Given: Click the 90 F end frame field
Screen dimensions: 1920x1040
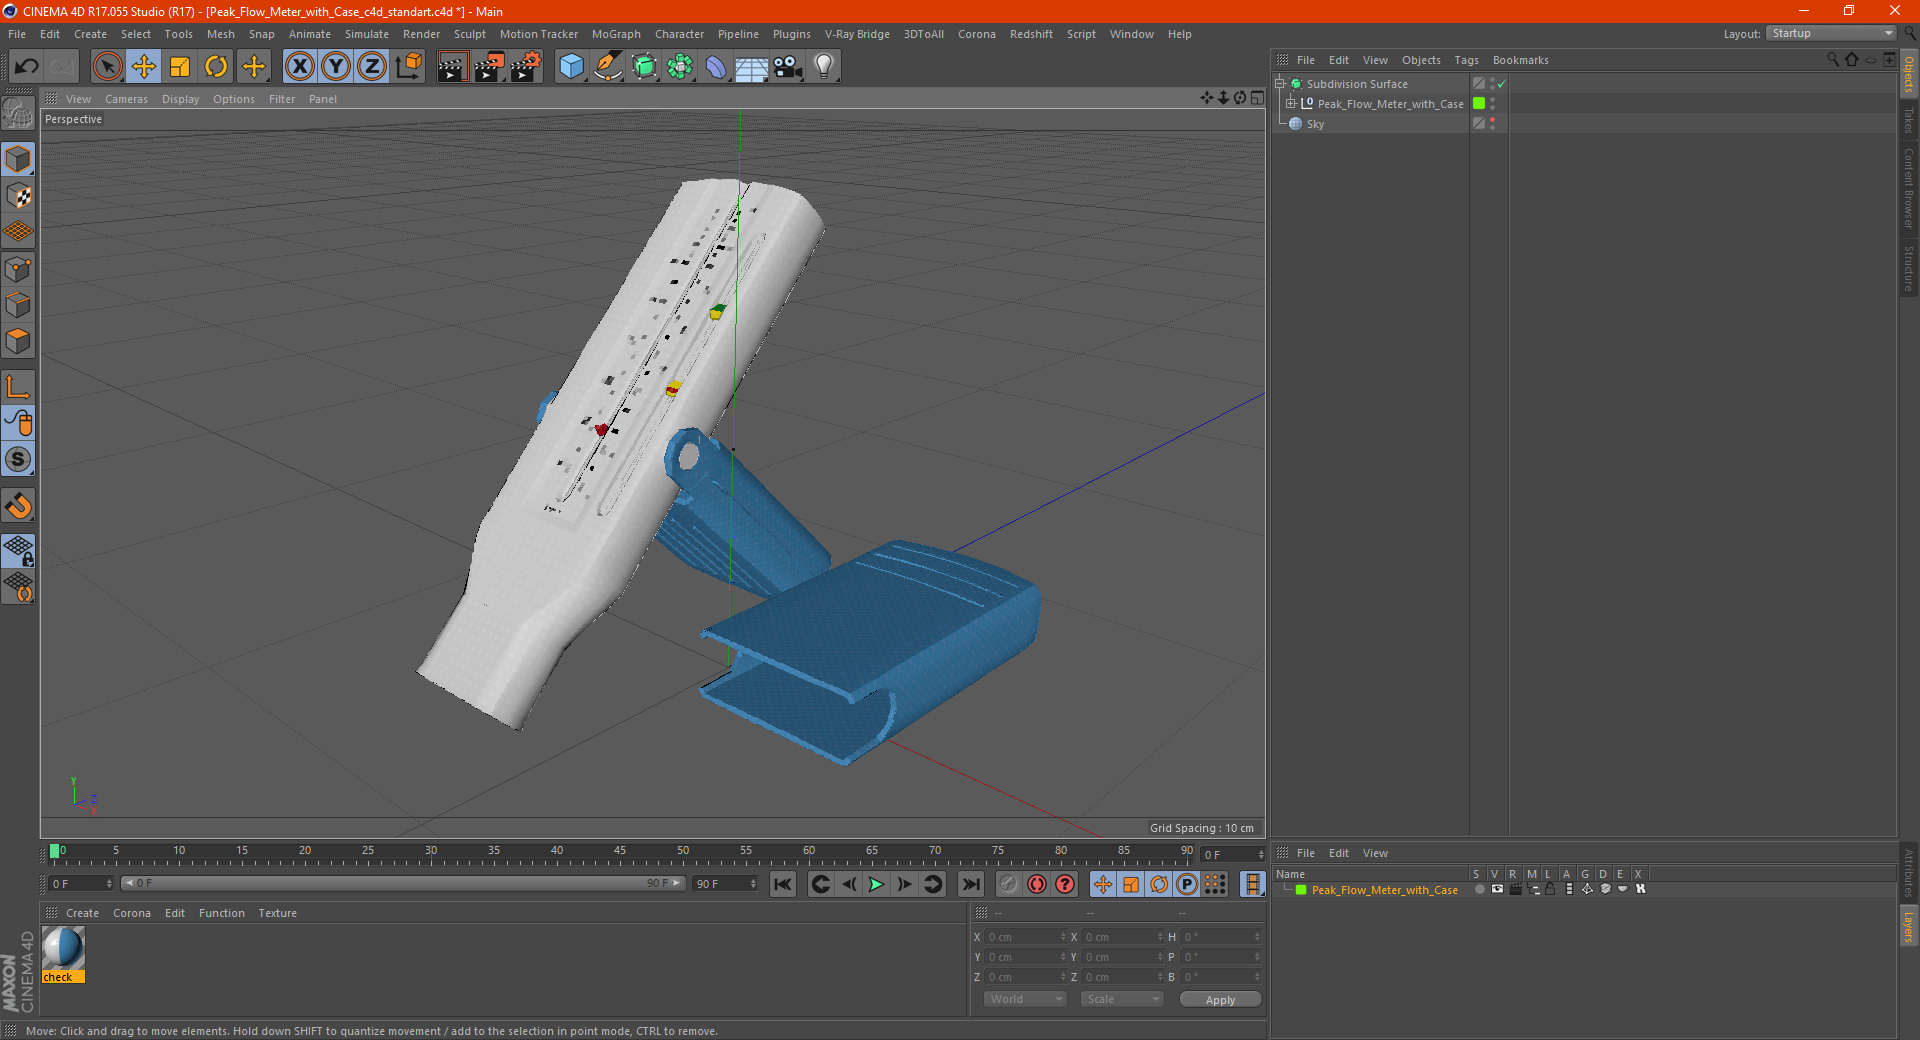Looking at the screenshot, I should (x=725, y=884).
